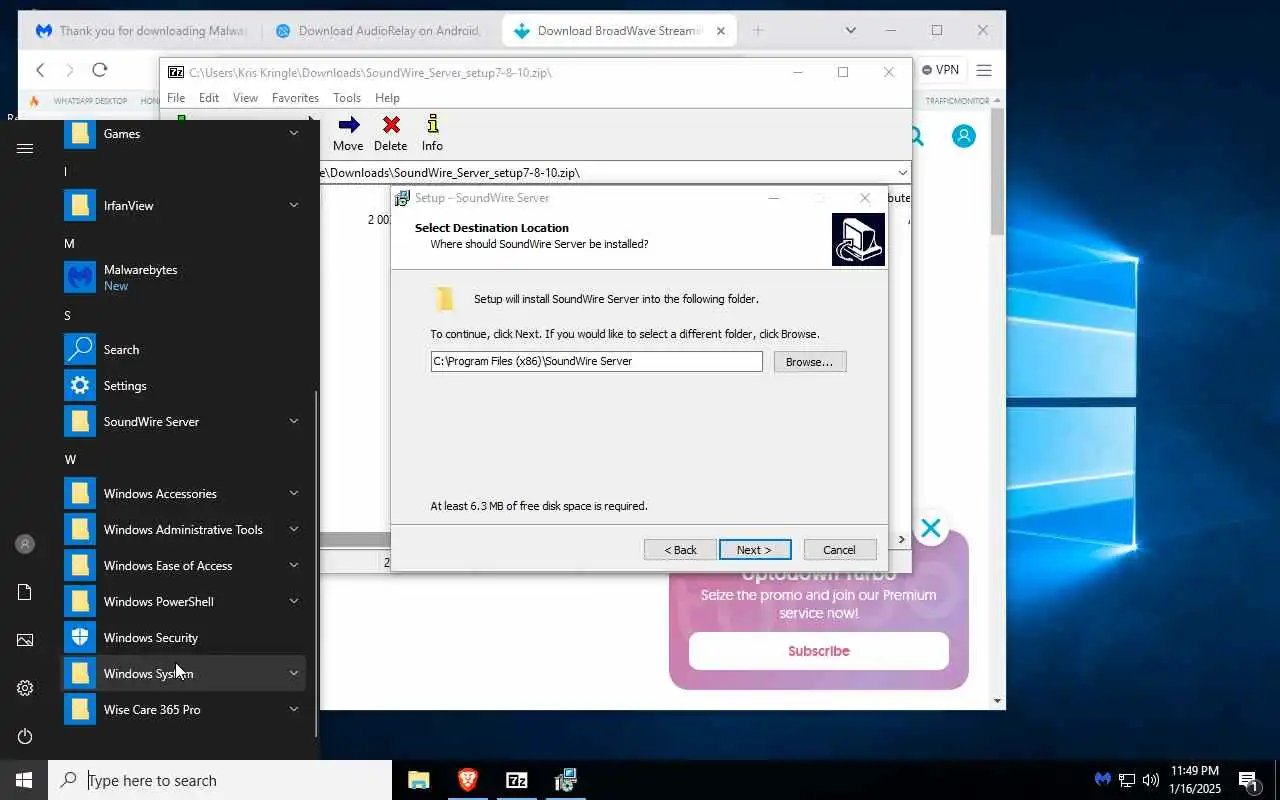The image size is (1280, 800).
Task: Close the Uptodown Turbo promo popup
Action: [x=931, y=528]
